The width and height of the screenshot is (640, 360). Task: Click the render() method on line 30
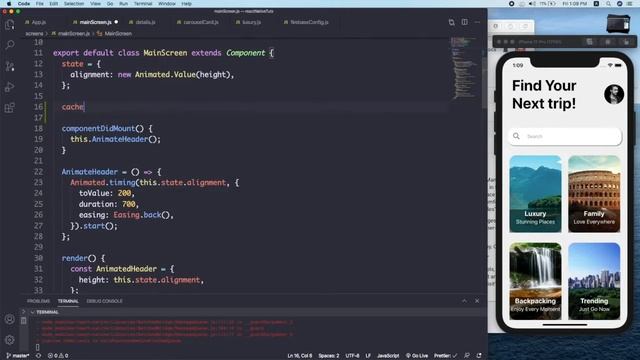79,258
